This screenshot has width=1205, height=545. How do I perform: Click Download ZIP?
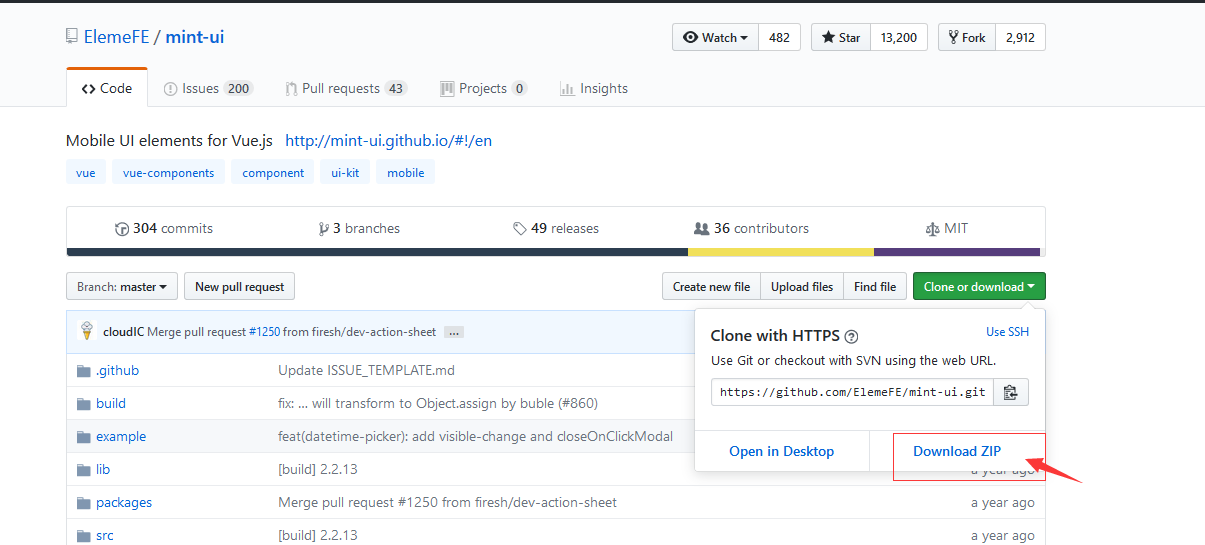point(957,451)
